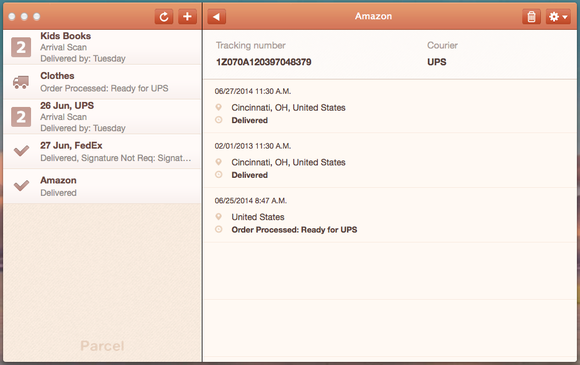Click the Courier label

coord(442,45)
